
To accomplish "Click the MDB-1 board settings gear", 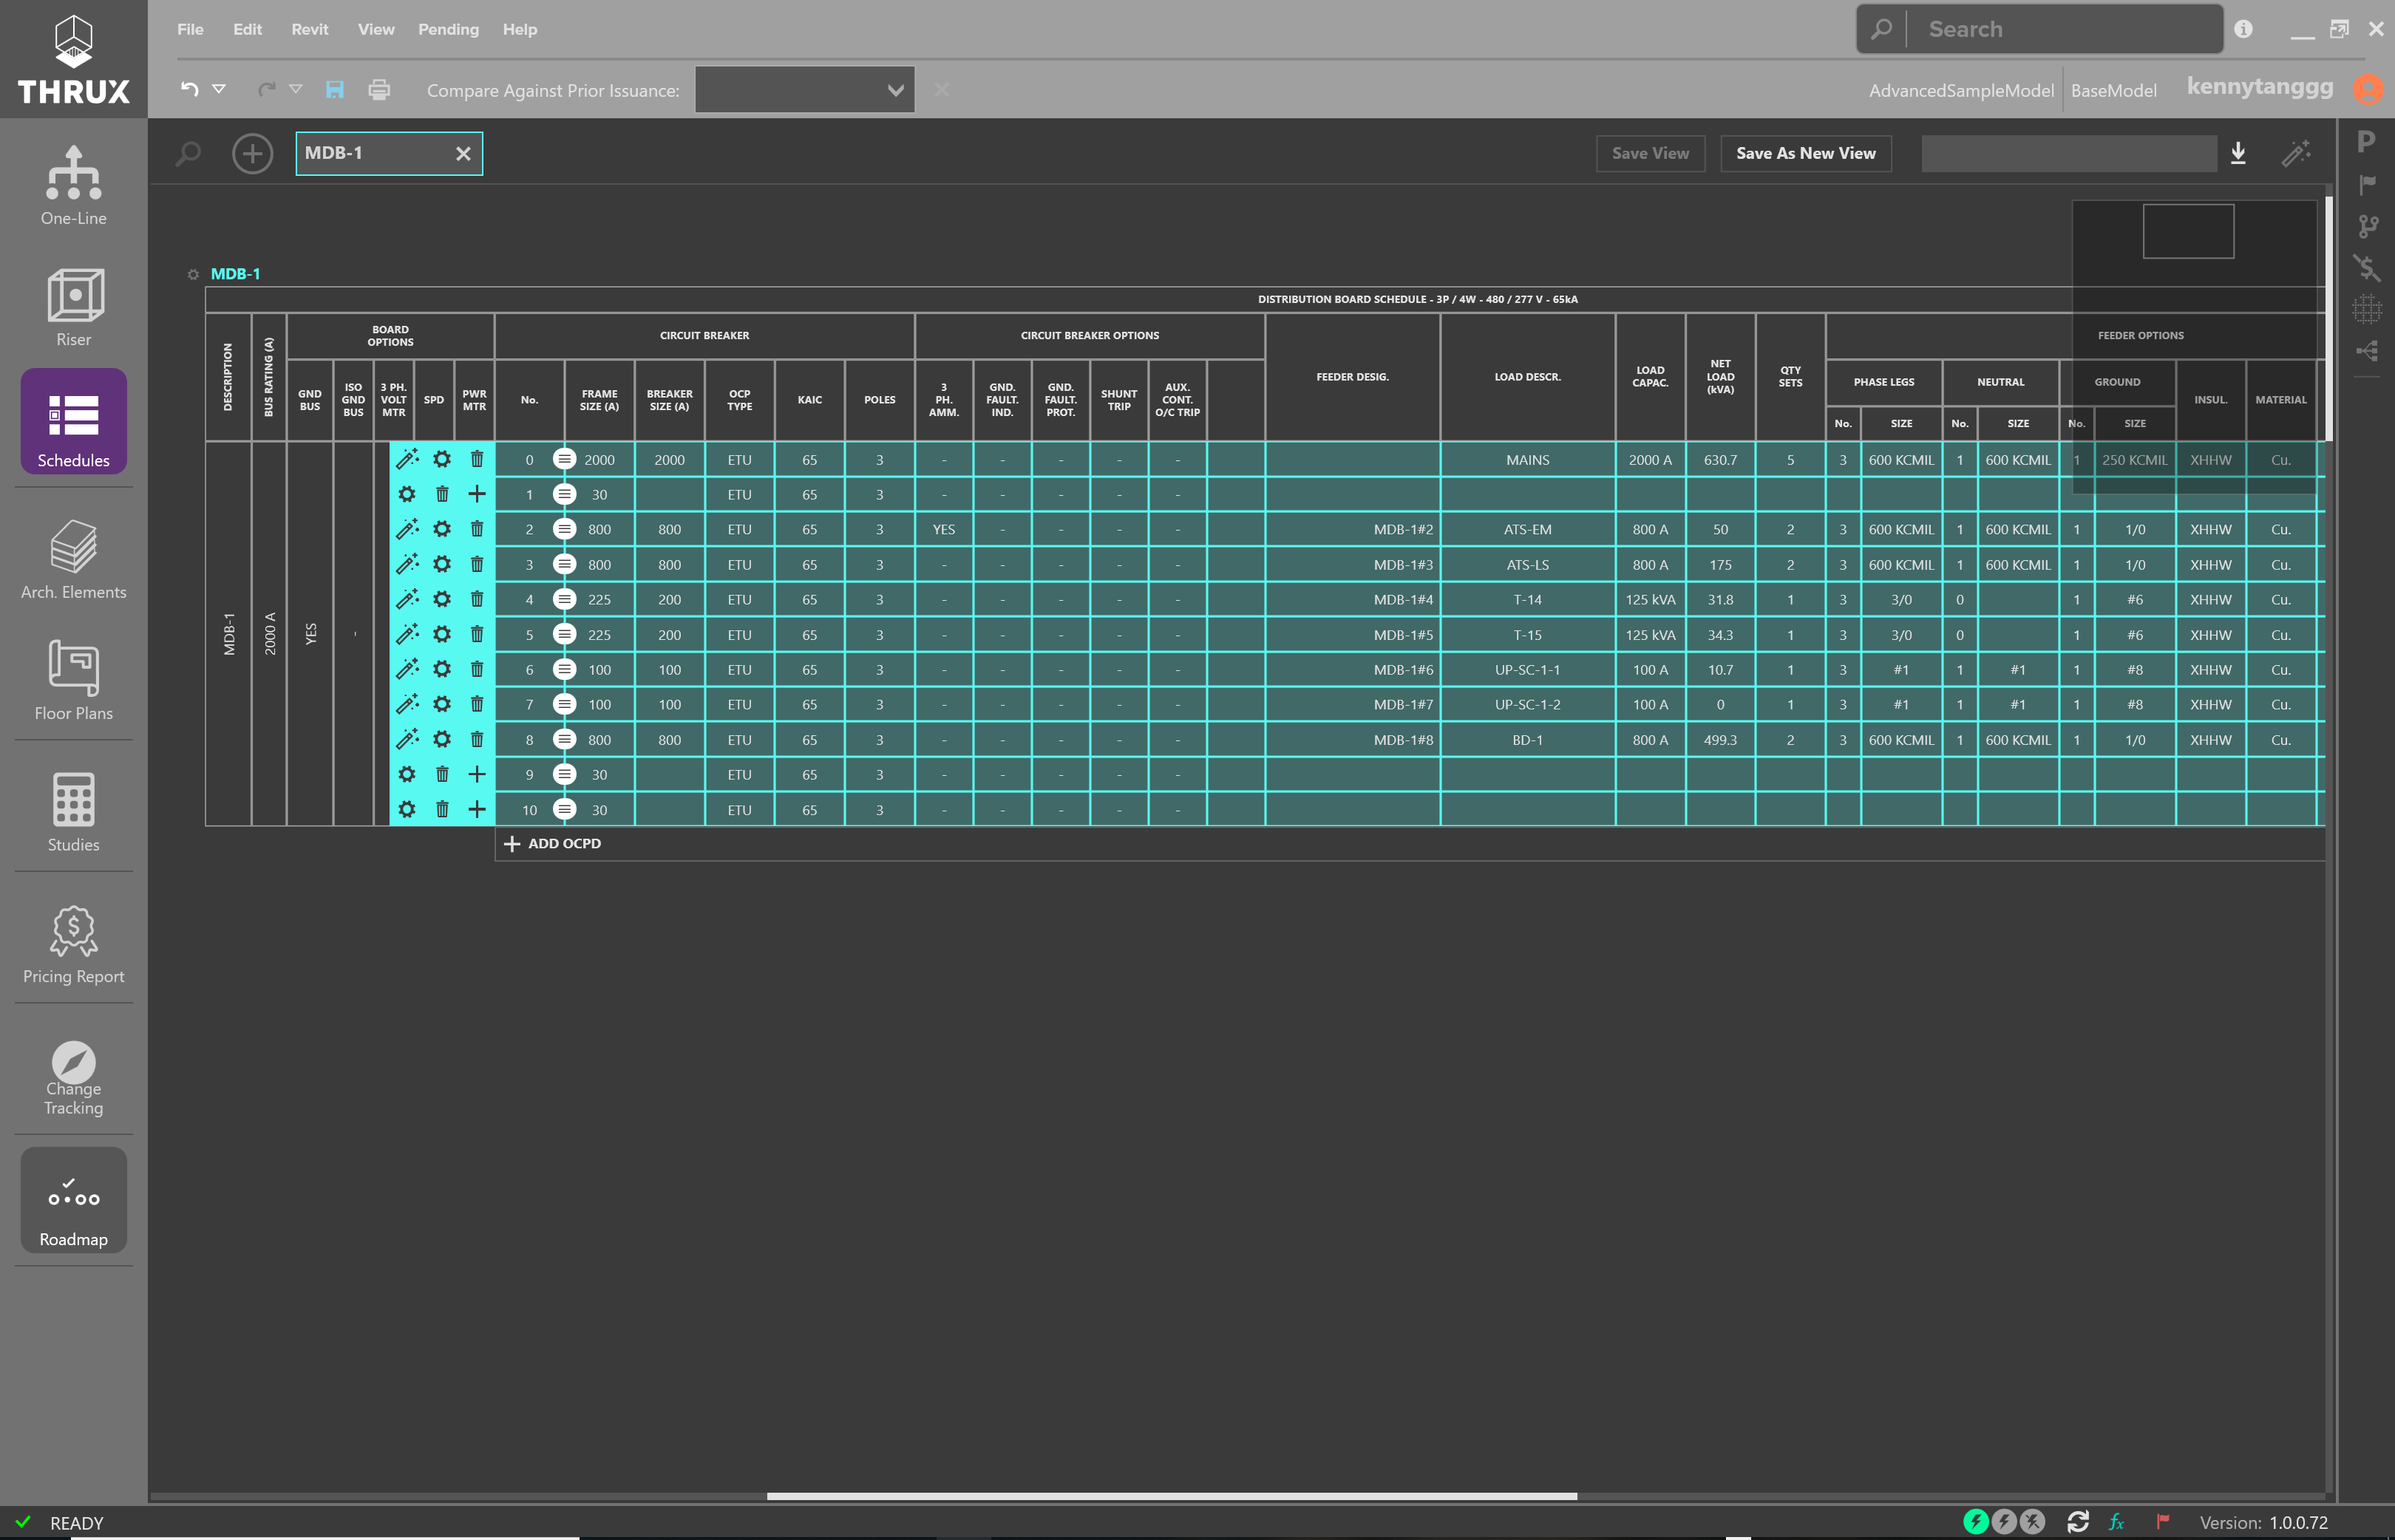I will pyautogui.click(x=193, y=274).
